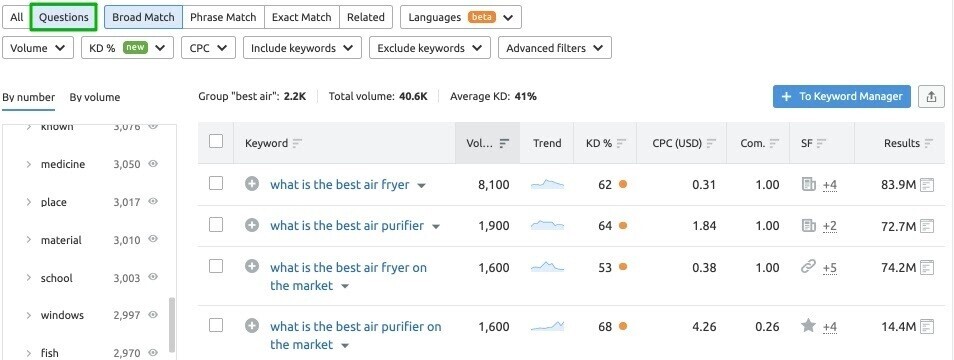Click SERP feature icon in 72.7M row

pos(809,226)
